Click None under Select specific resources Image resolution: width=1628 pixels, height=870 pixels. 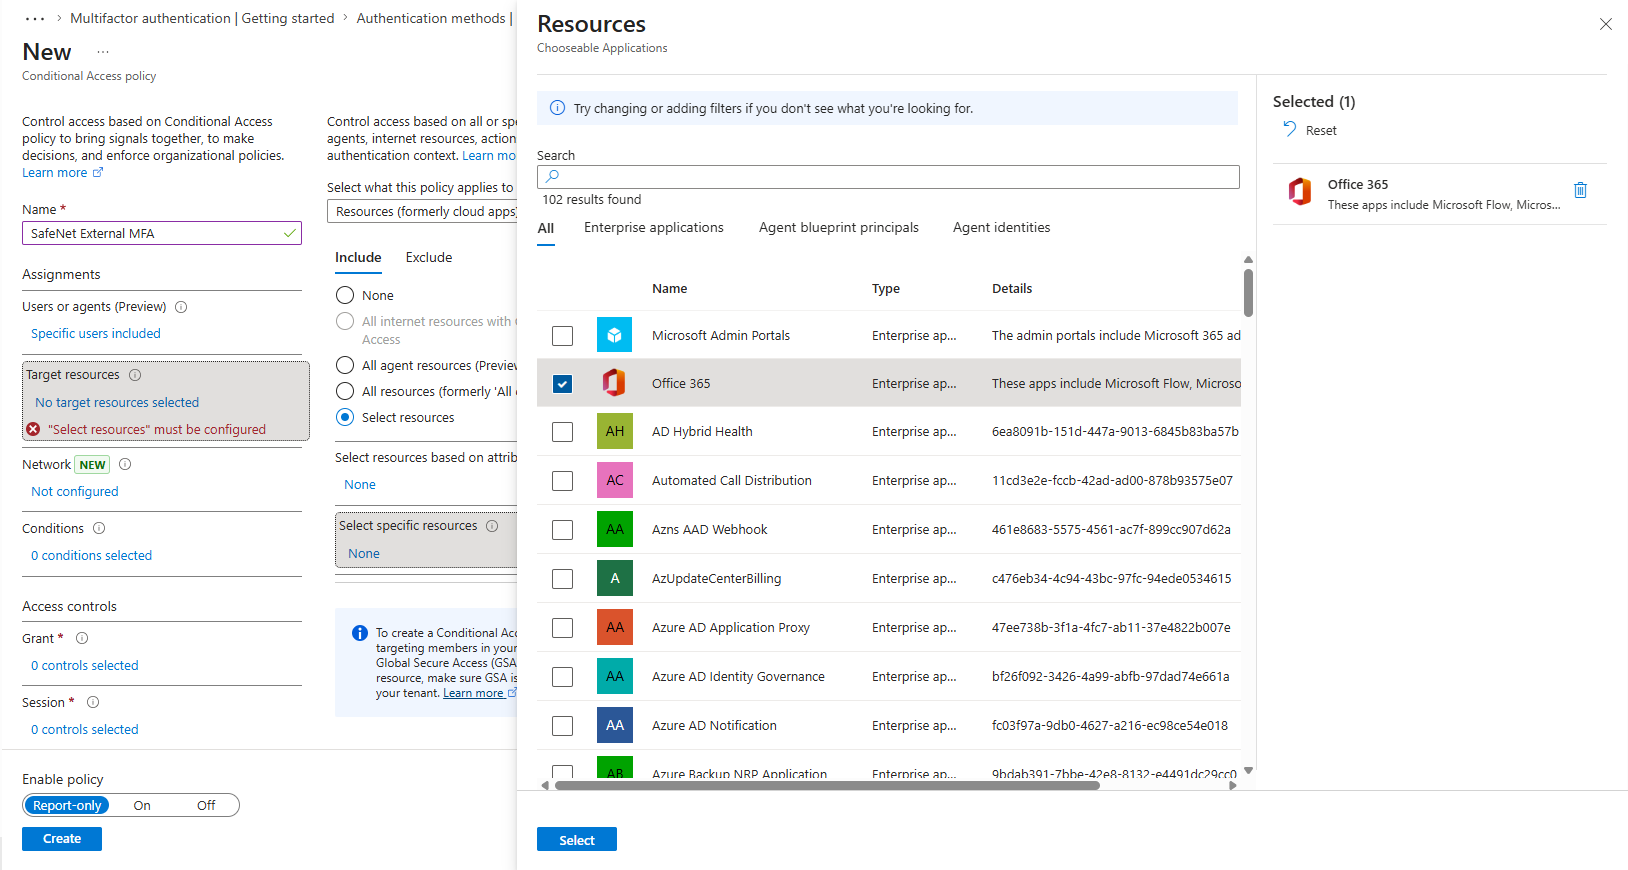[364, 554]
